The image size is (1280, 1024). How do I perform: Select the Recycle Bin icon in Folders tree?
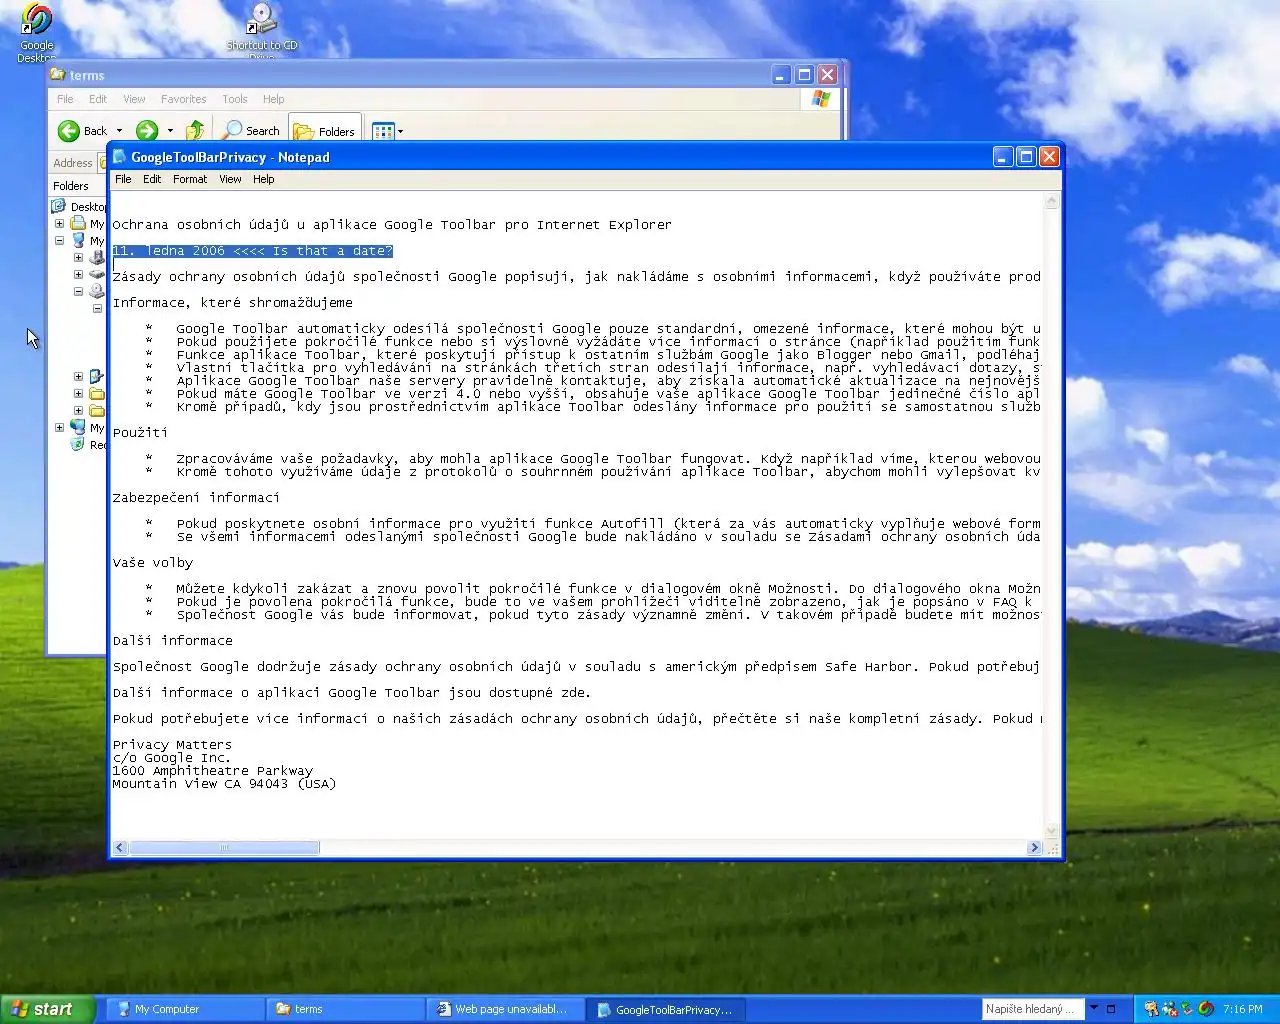78,444
